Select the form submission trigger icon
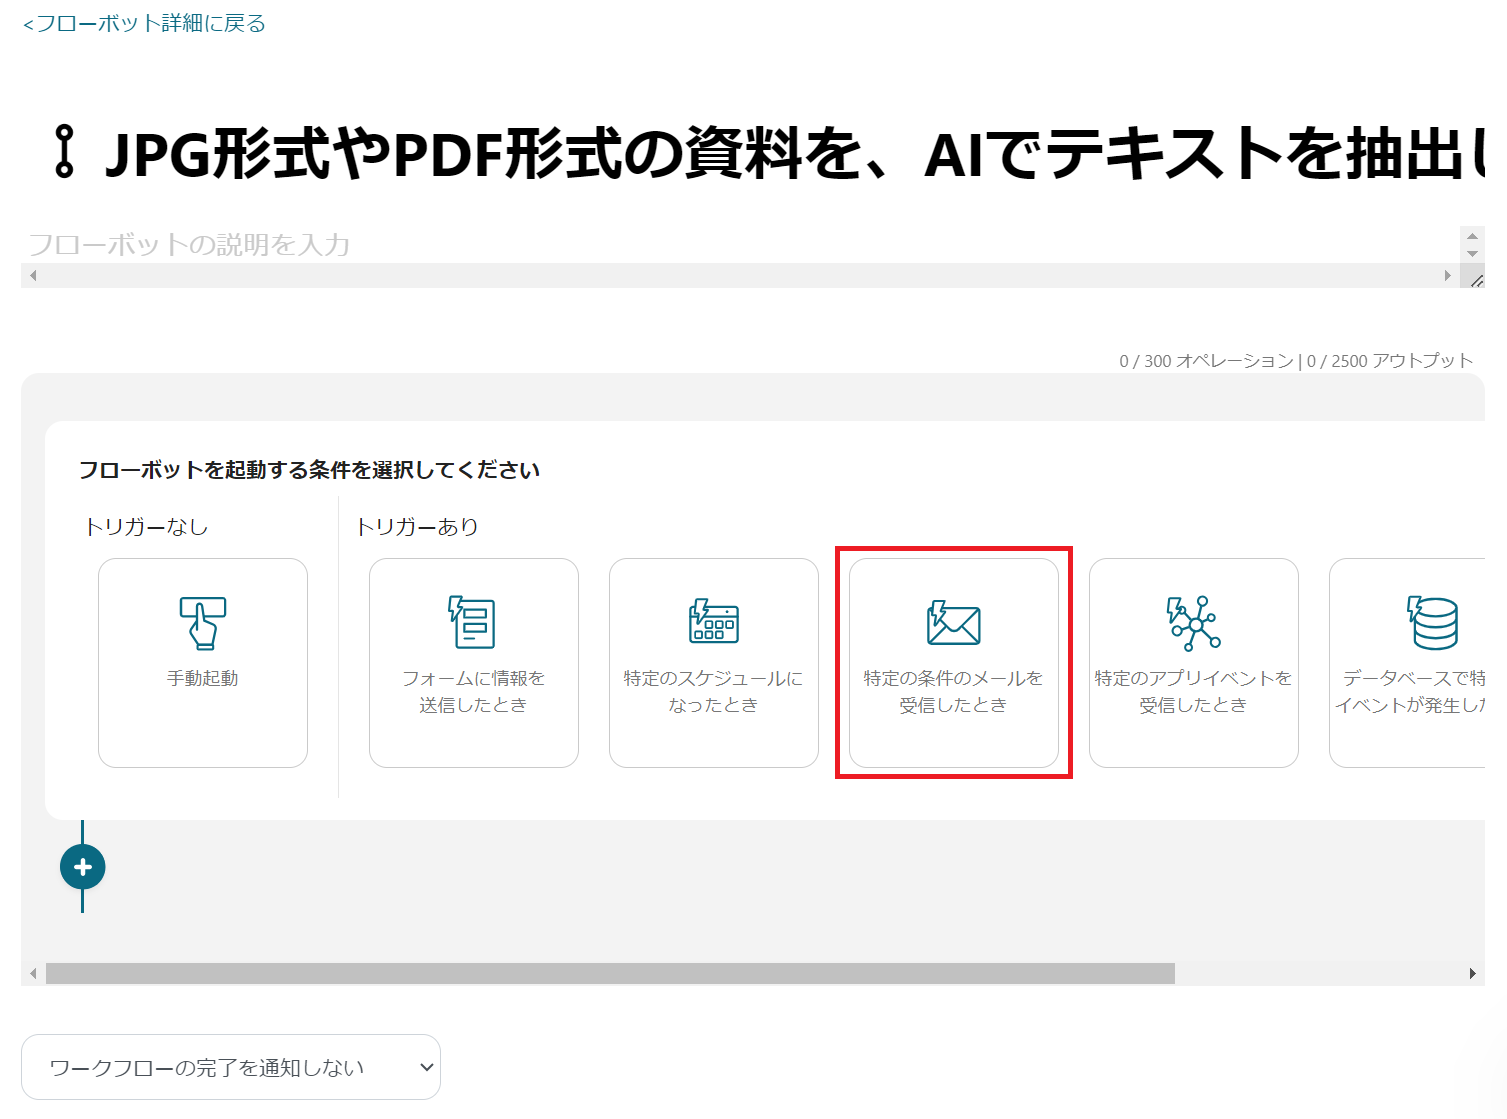Screen dimensions: 1507x1119 coord(472,622)
